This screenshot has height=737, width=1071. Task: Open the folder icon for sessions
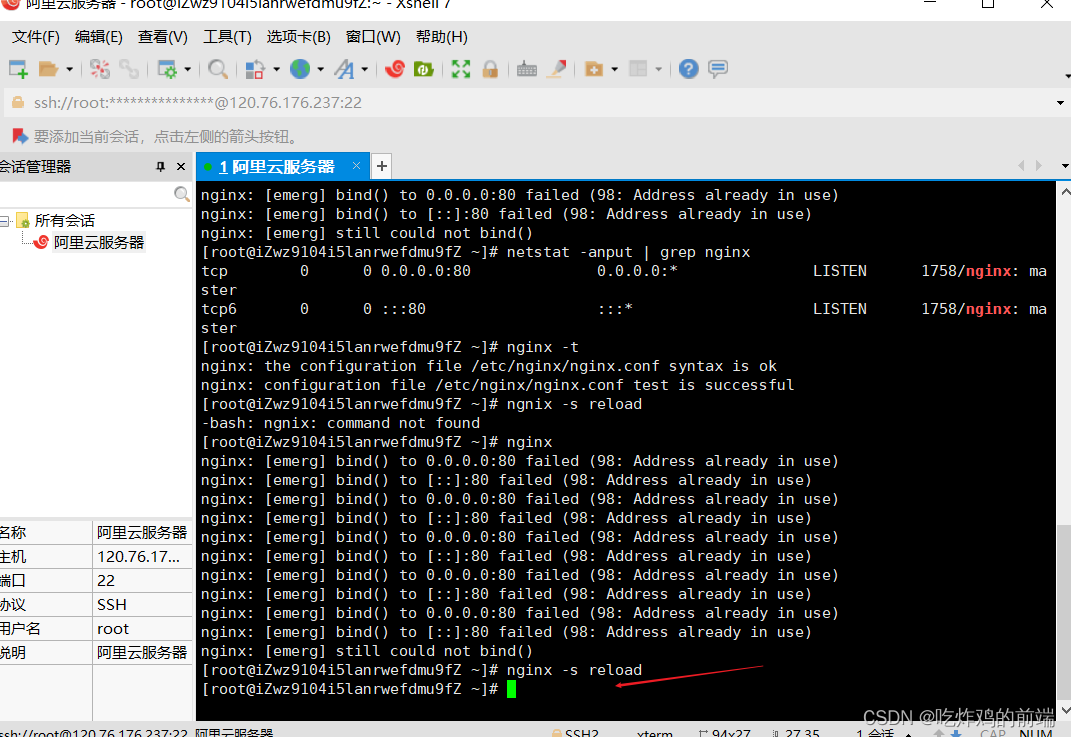pos(48,69)
